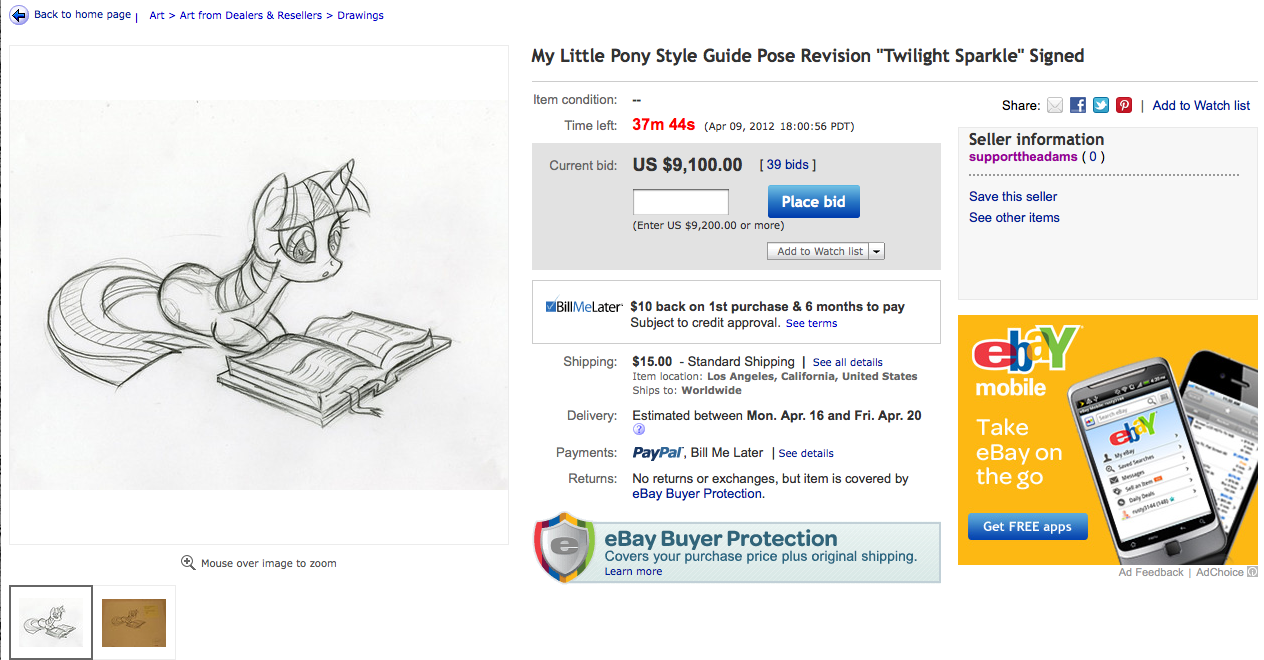Share listing via email icon
1264x660 pixels.
pos(1055,105)
